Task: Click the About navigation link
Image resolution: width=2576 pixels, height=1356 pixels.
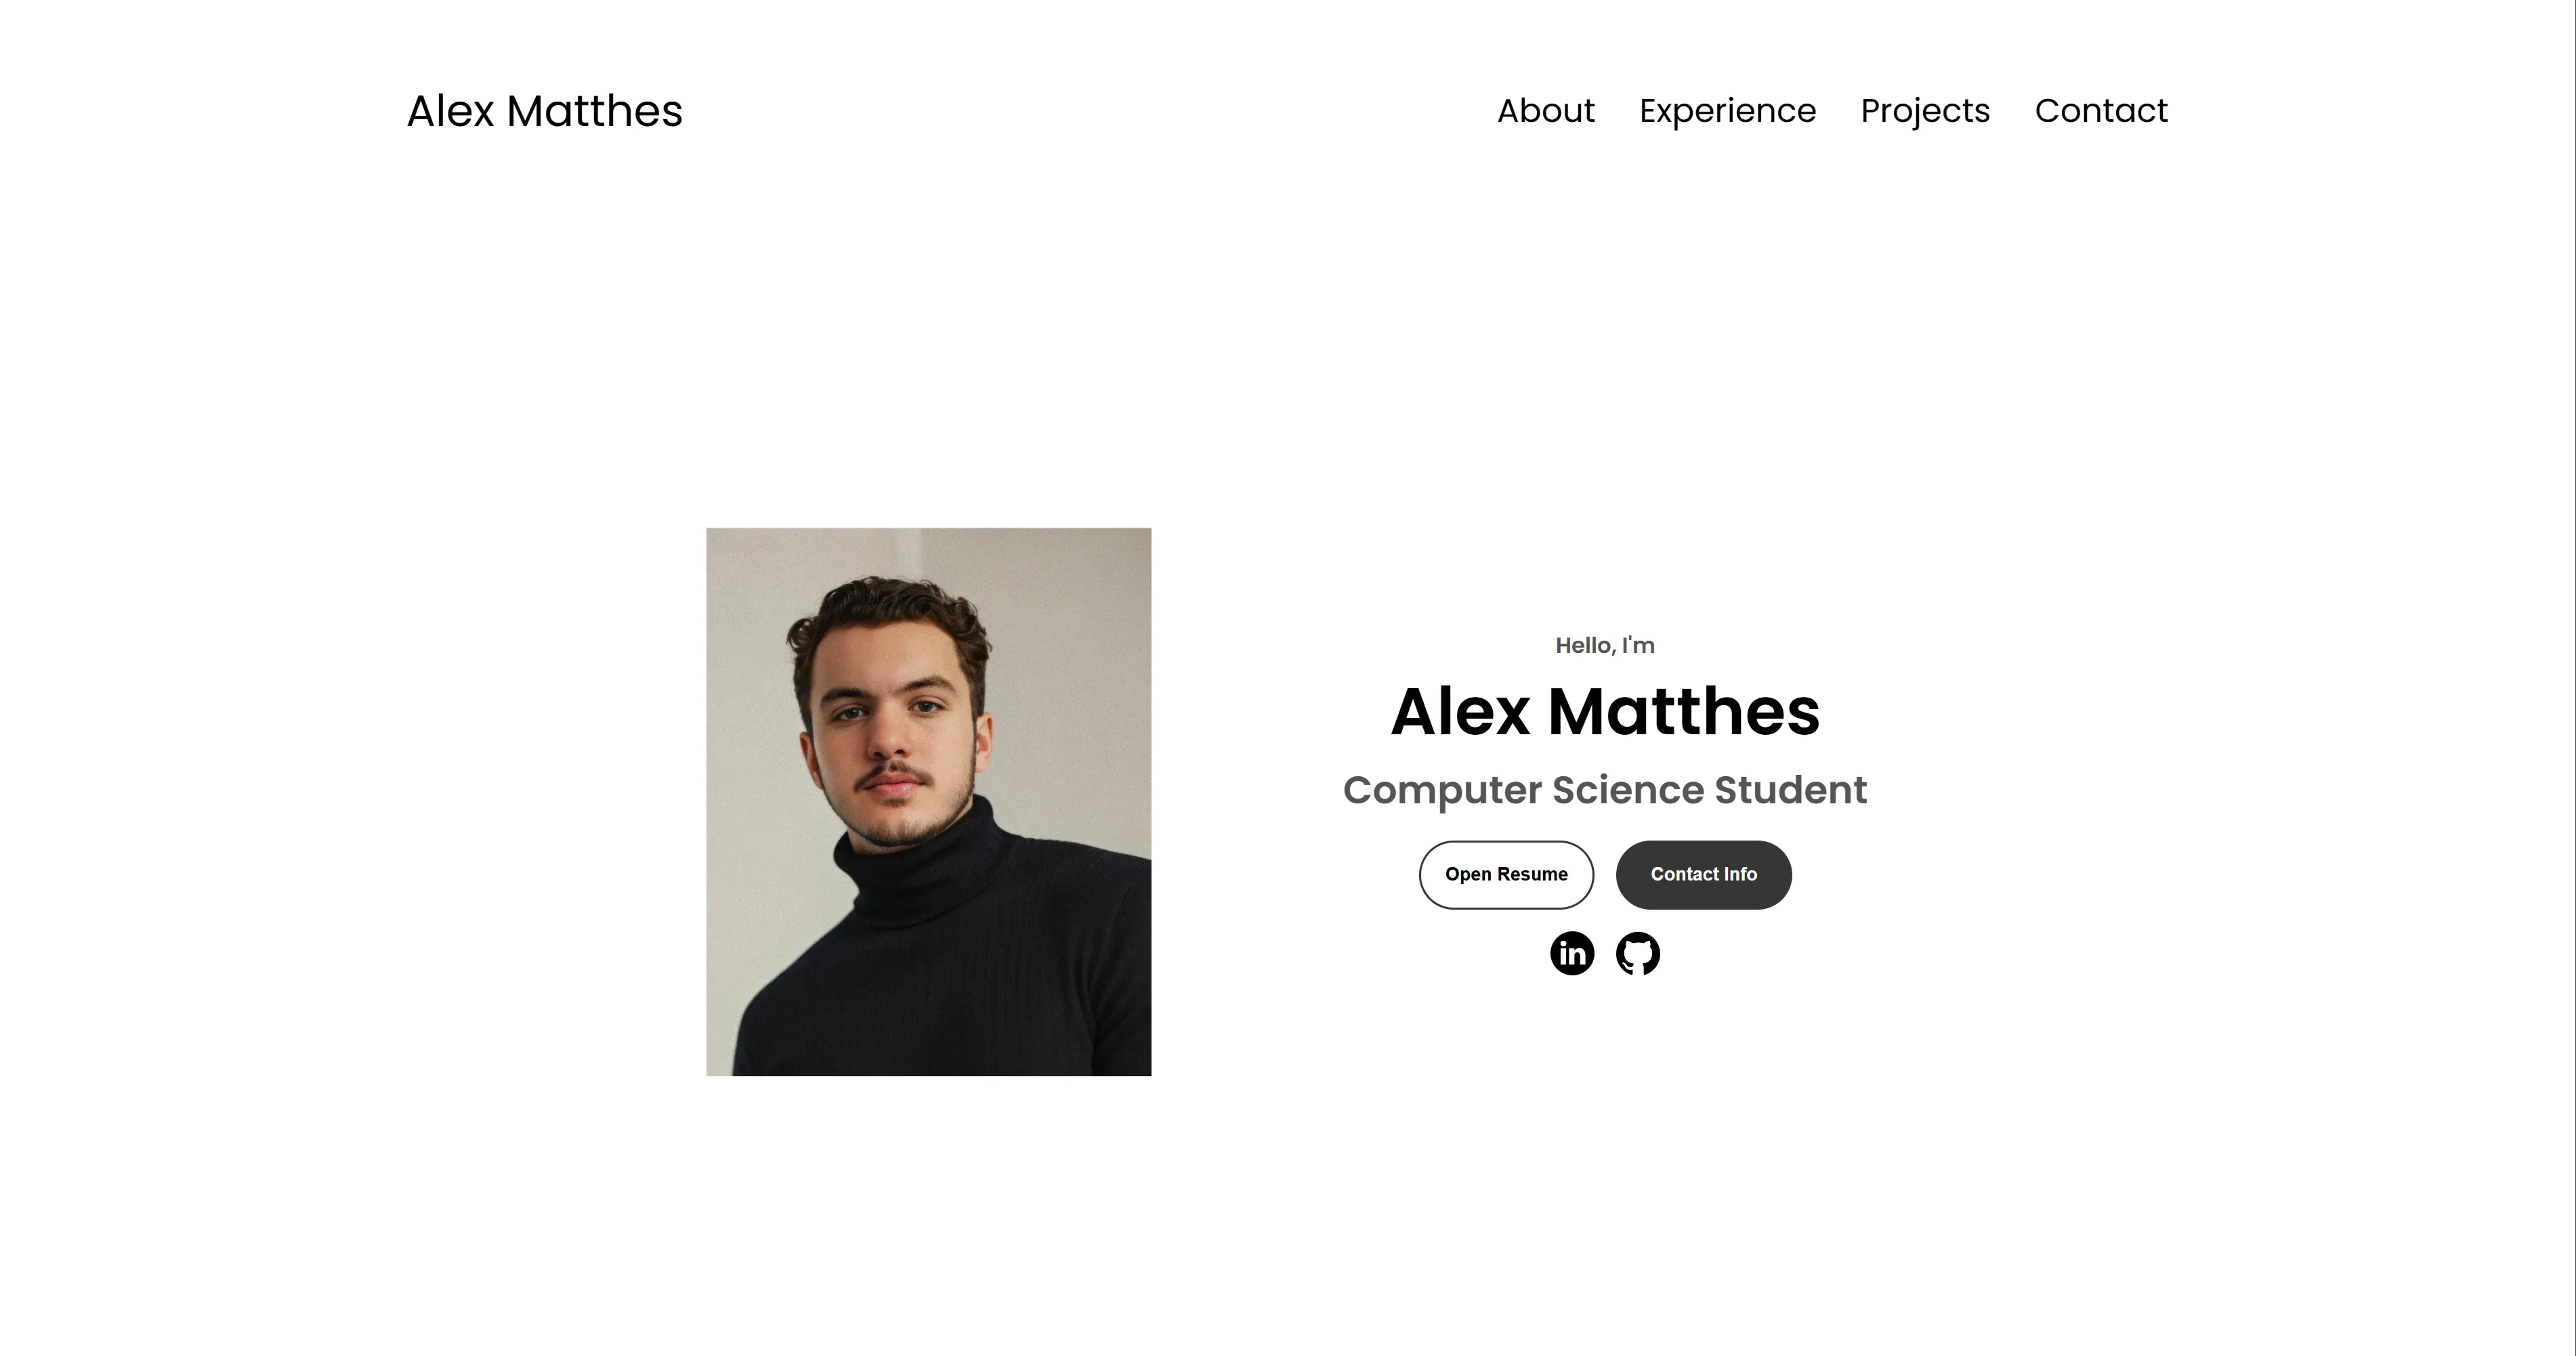Action: coord(1546,111)
